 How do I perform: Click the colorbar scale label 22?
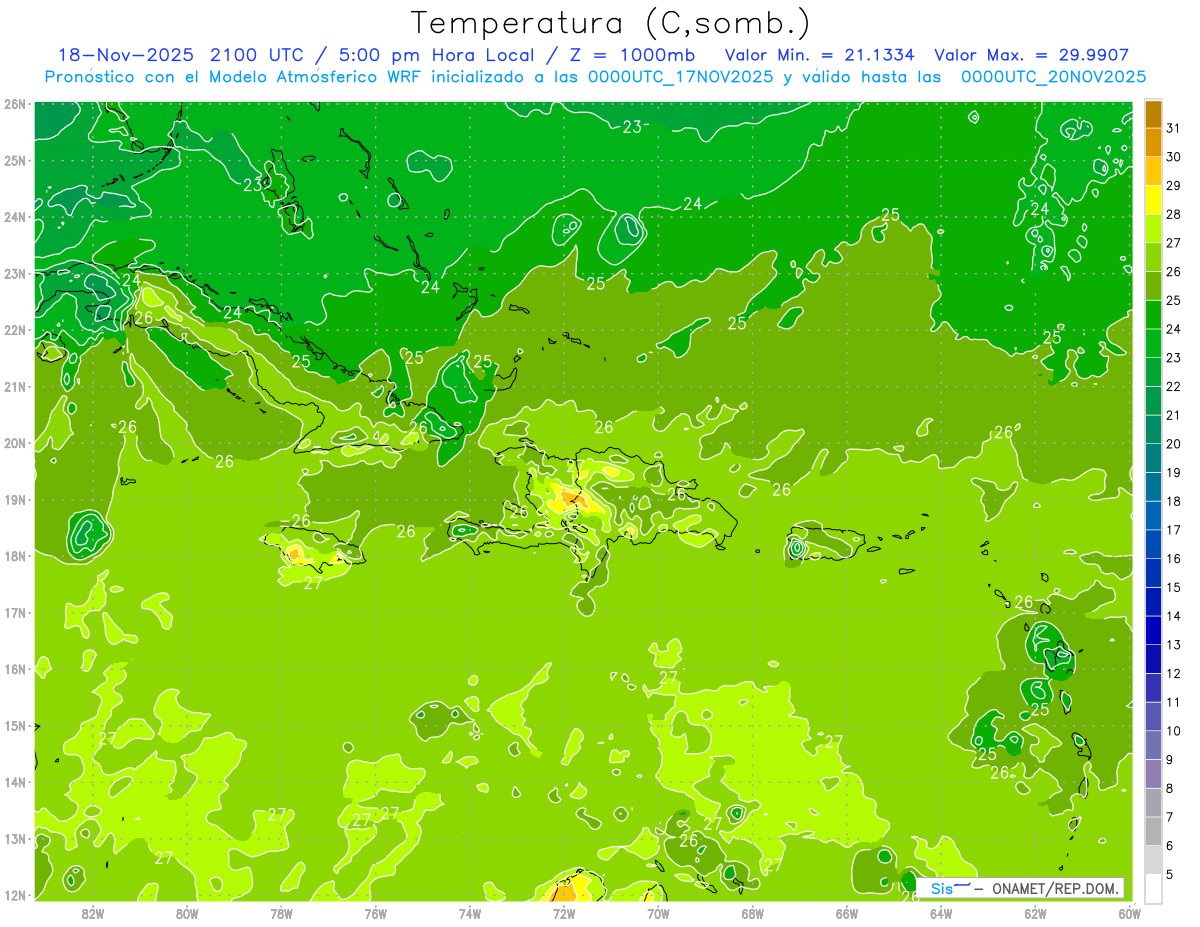click(x=1173, y=386)
